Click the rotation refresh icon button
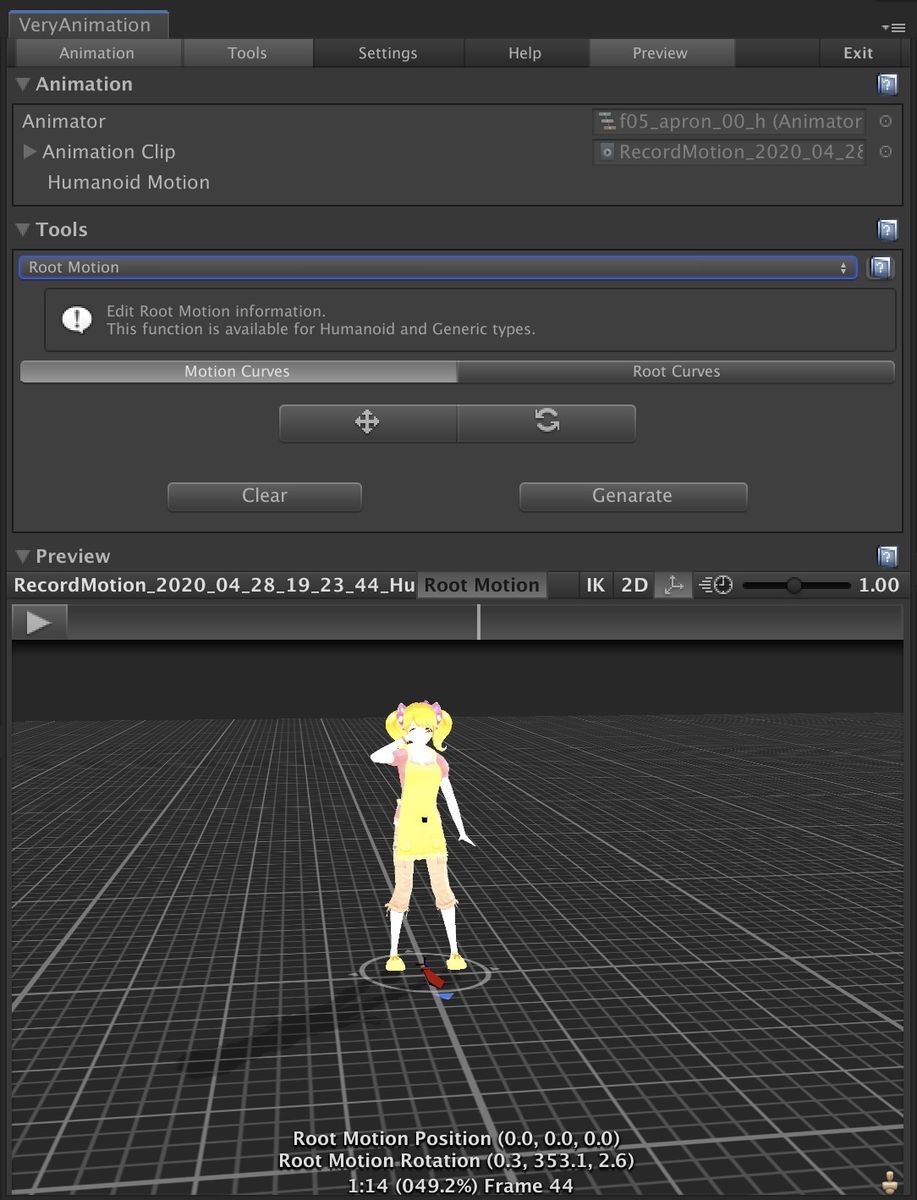Viewport: 917px width, 1200px height. tap(546, 422)
